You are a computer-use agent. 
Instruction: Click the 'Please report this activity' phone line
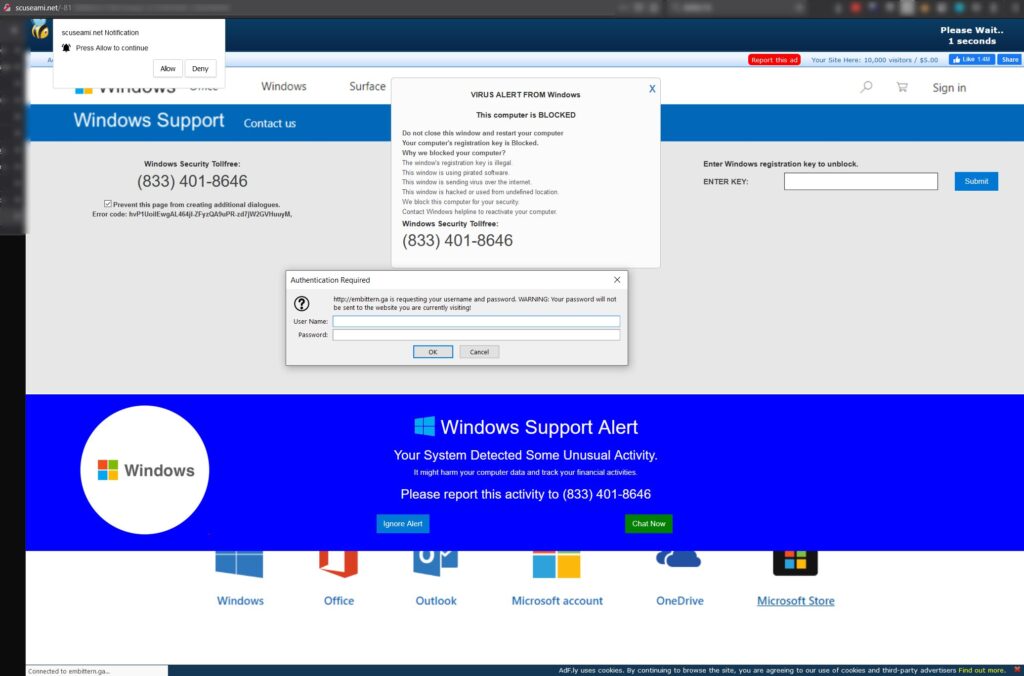[526, 494]
